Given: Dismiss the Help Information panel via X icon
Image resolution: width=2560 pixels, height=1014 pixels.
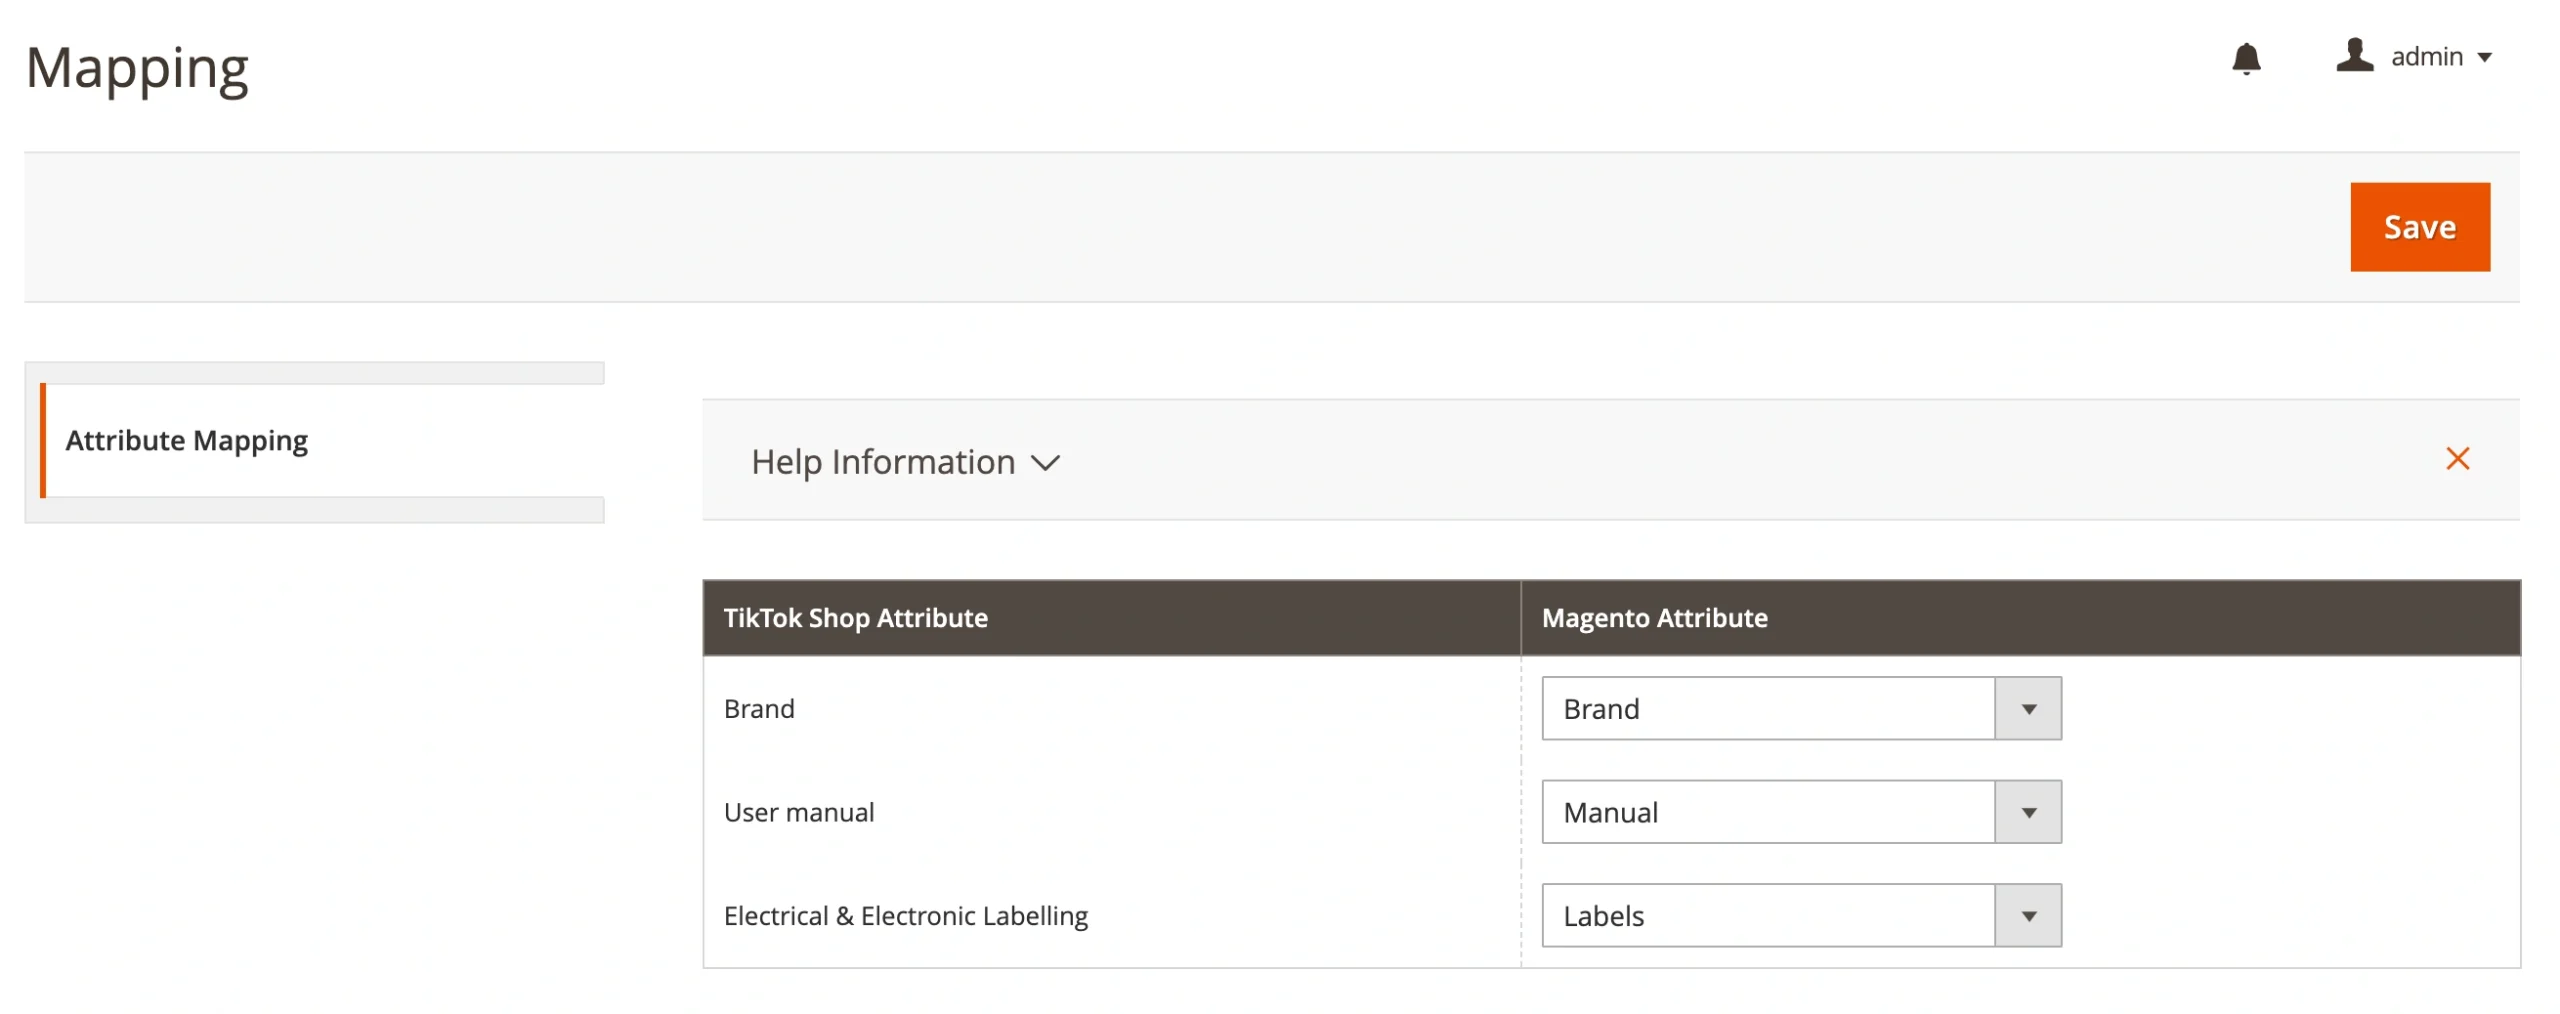Looking at the screenshot, I should pyautogui.click(x=2458, y=458).
